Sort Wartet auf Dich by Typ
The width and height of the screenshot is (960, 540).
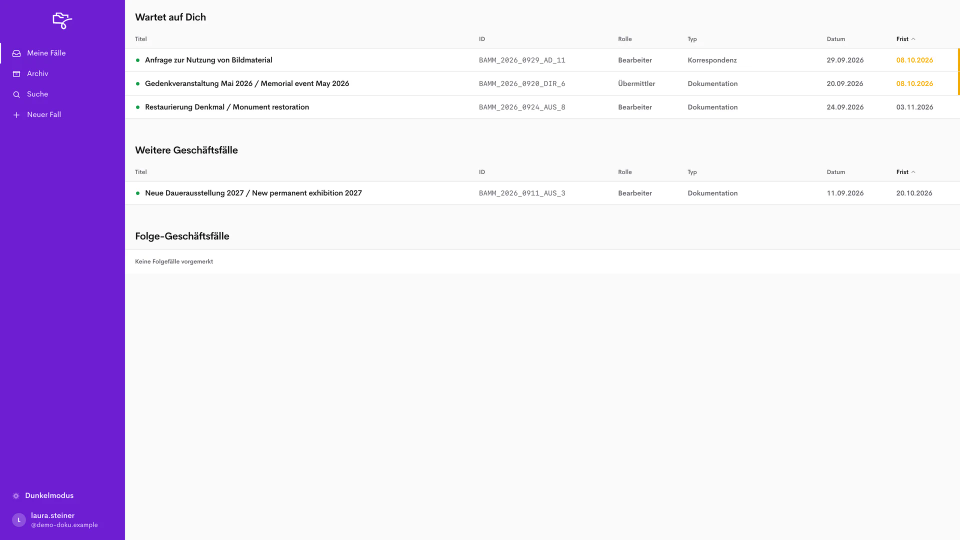pos(692,39)
